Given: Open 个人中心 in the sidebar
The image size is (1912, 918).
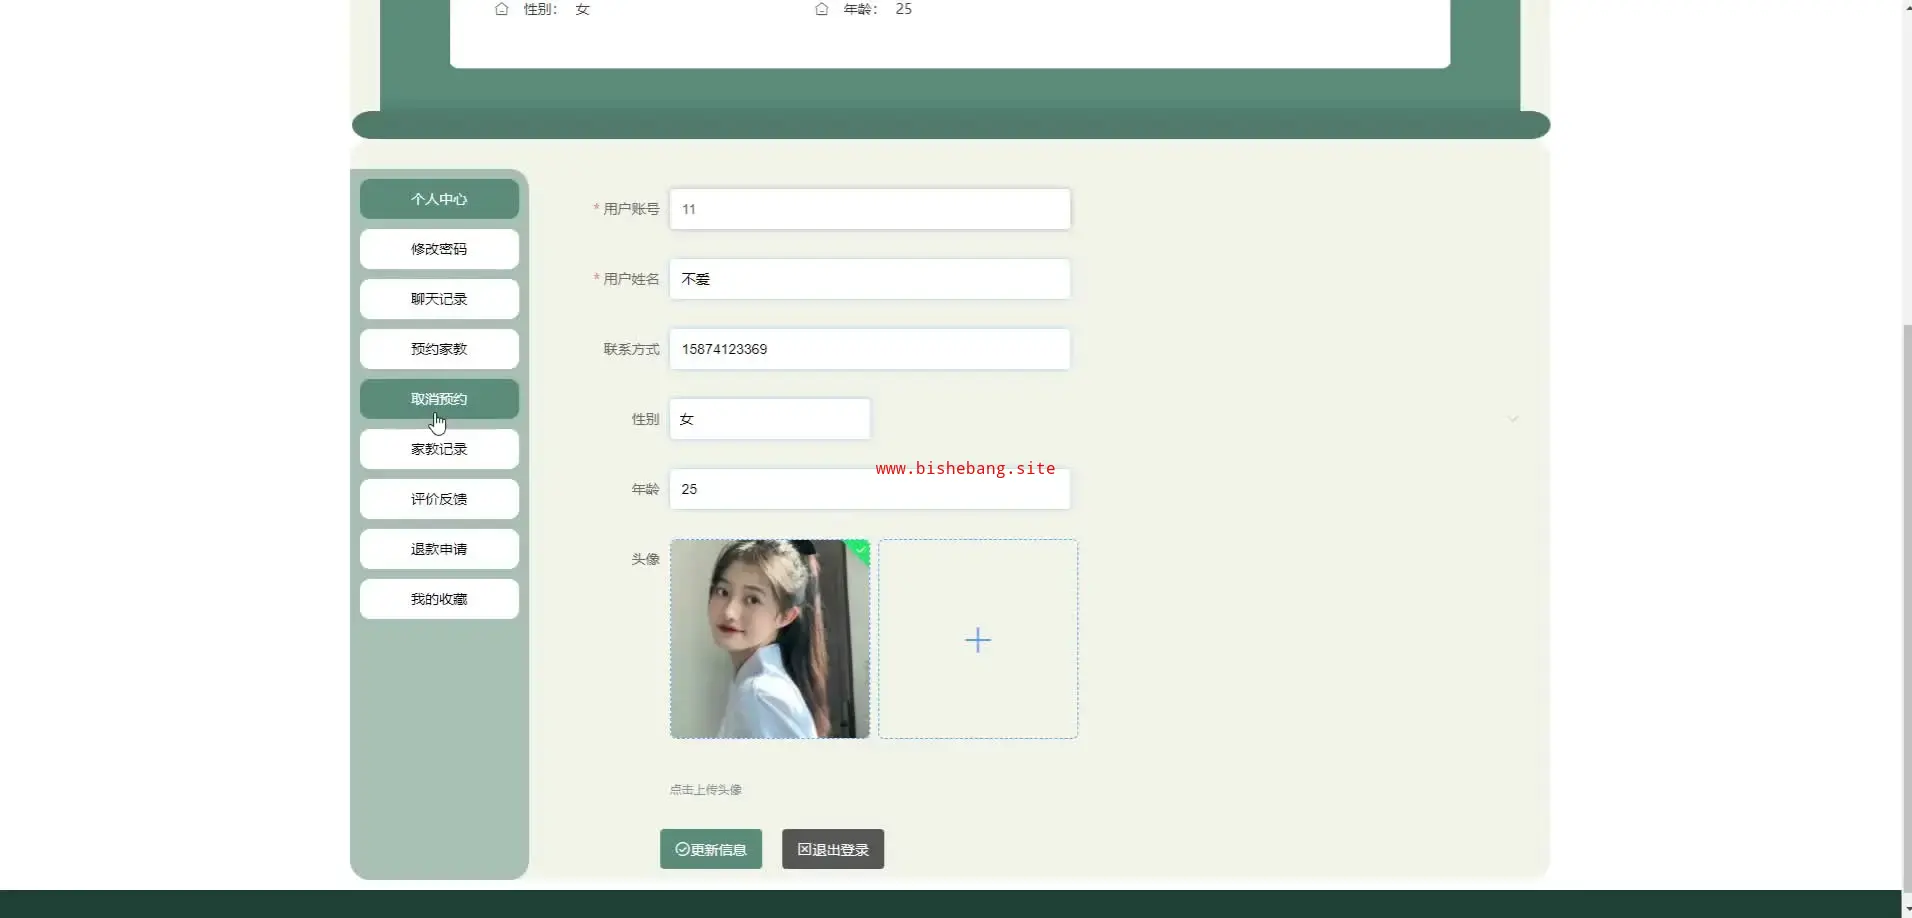Looking at the screenshot, I should tap(439, 199).
